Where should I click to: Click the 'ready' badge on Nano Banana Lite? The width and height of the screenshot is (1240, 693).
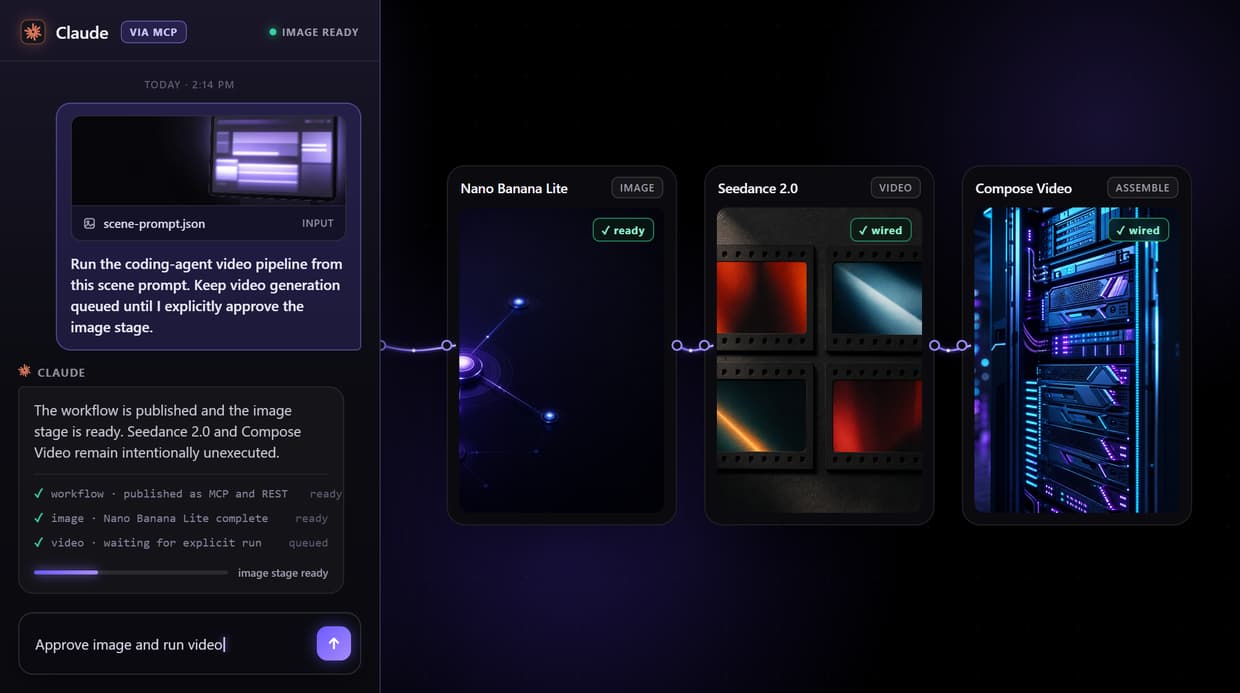623,230
